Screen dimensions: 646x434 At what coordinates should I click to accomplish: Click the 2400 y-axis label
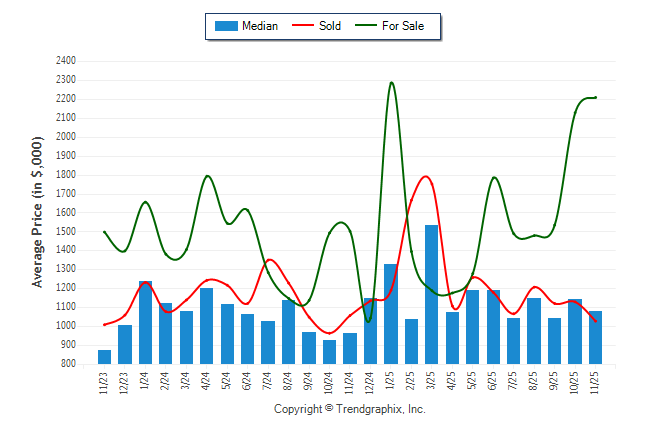tap(66, 61)
